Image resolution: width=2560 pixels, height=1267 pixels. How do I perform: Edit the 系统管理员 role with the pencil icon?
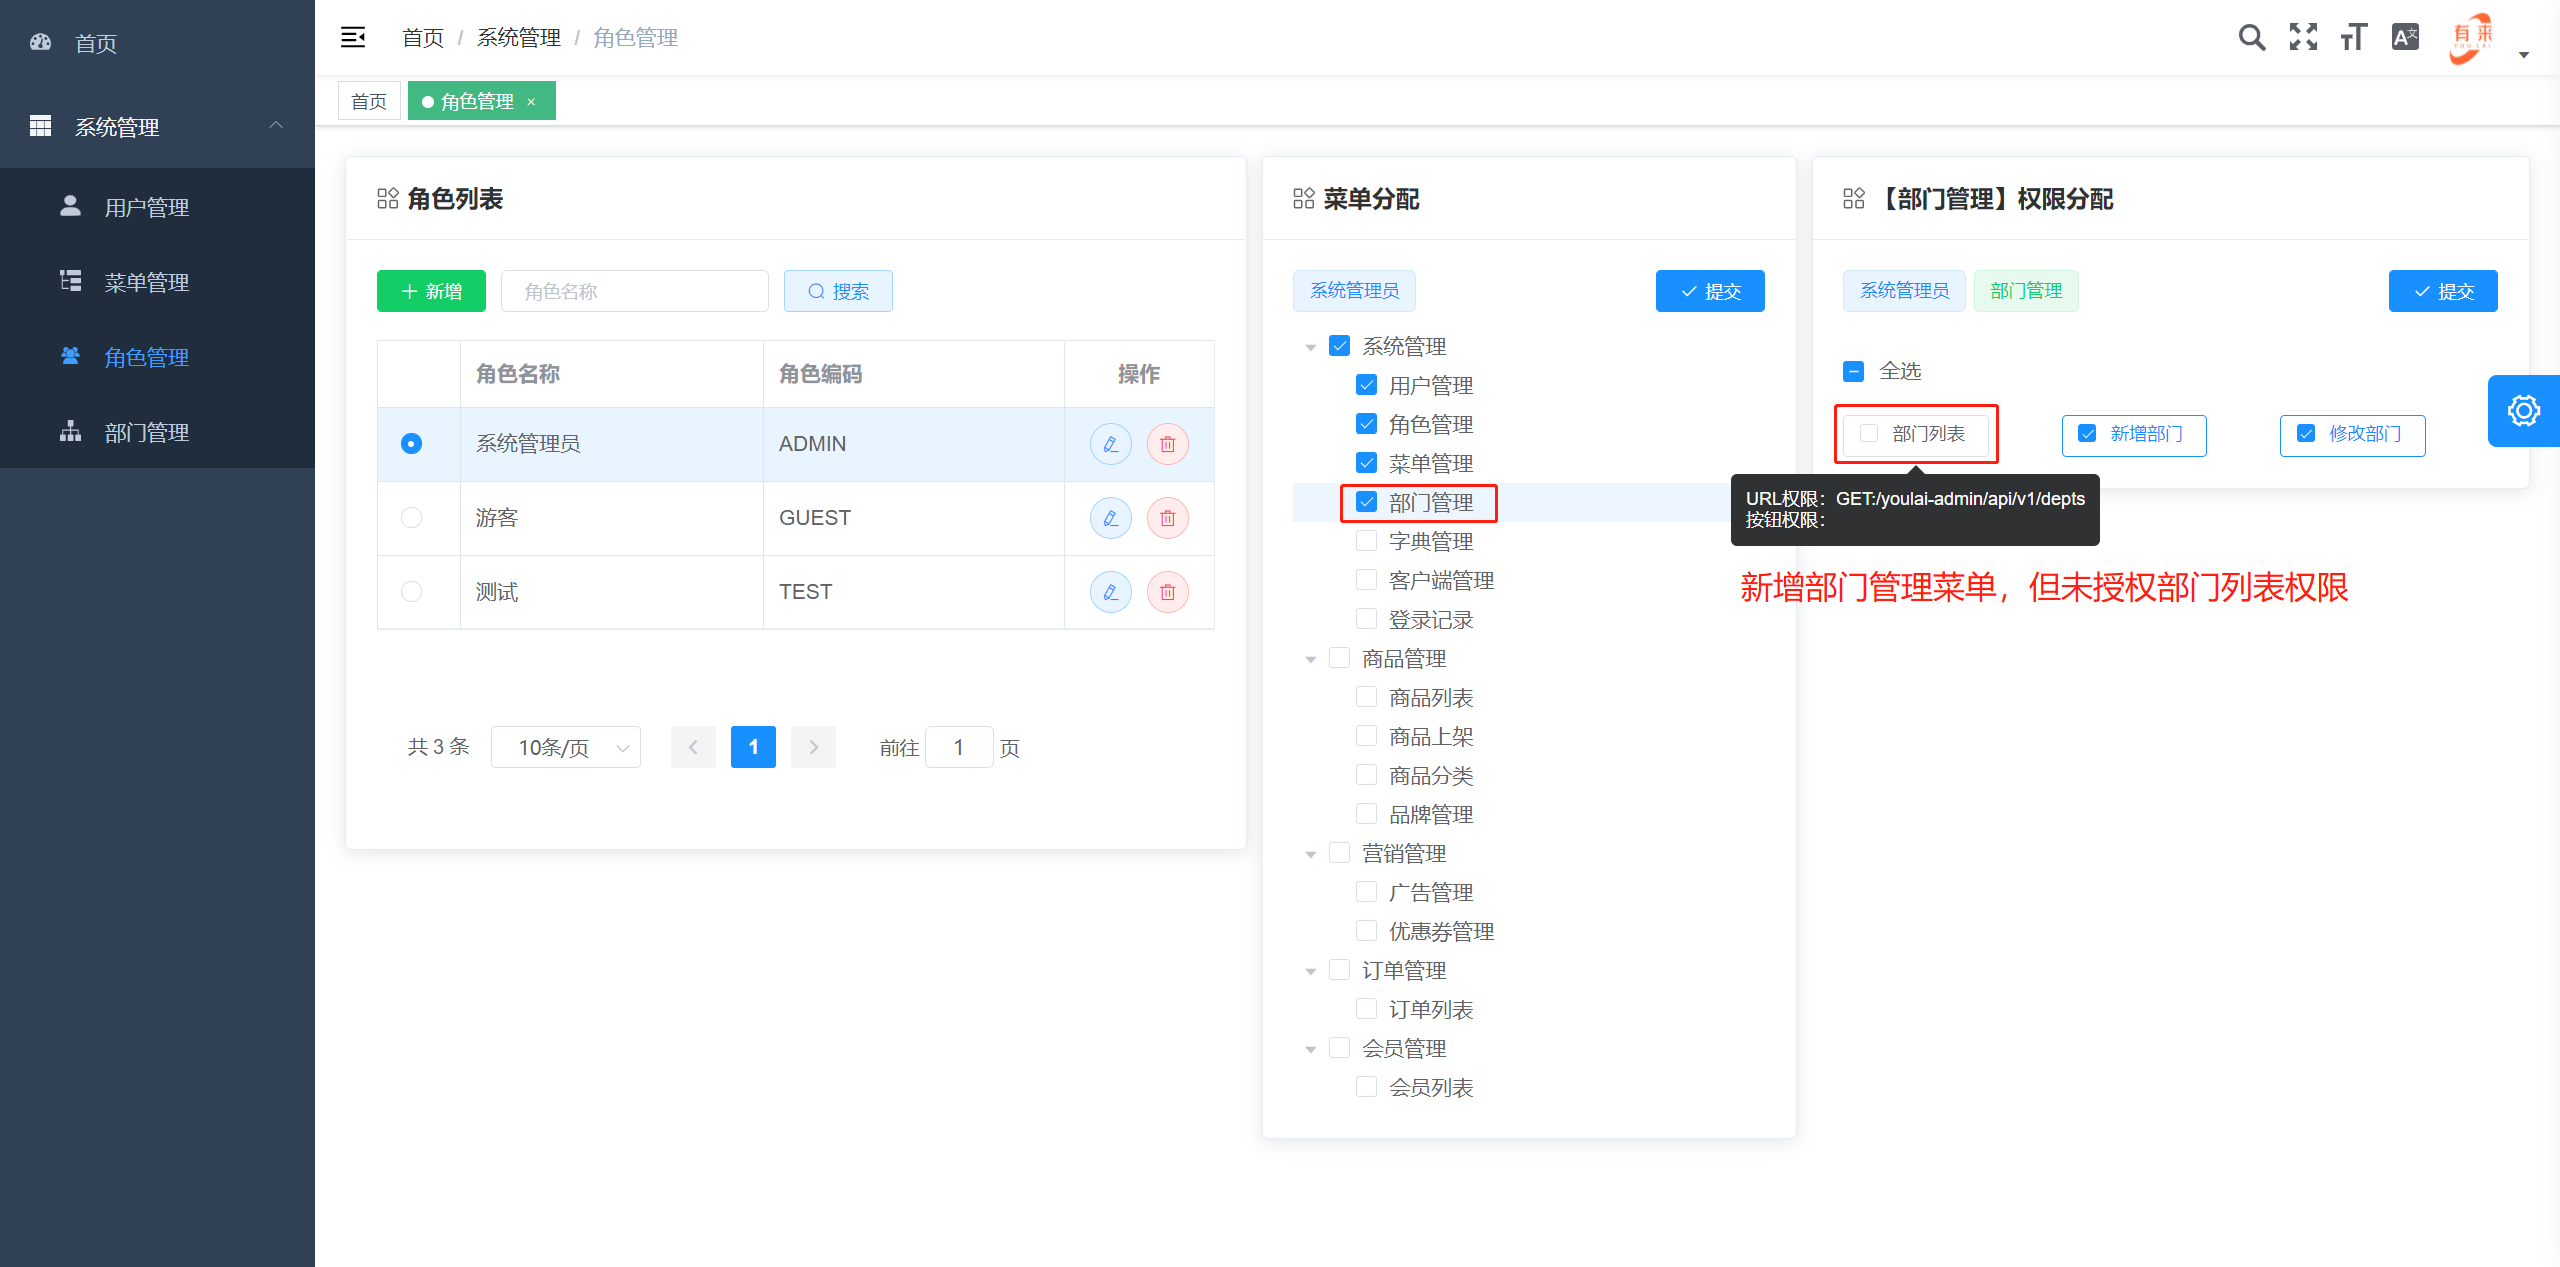[x=1109, y=443]
